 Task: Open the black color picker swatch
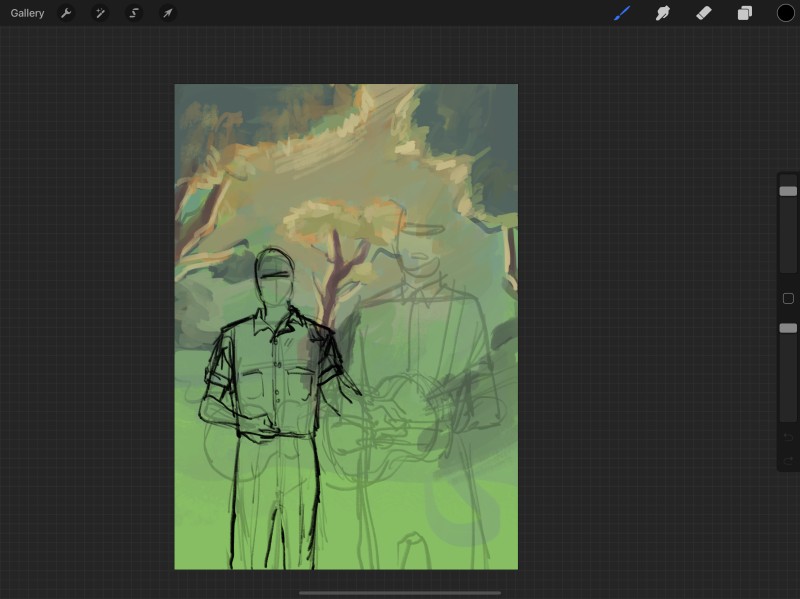coord(786,13)
